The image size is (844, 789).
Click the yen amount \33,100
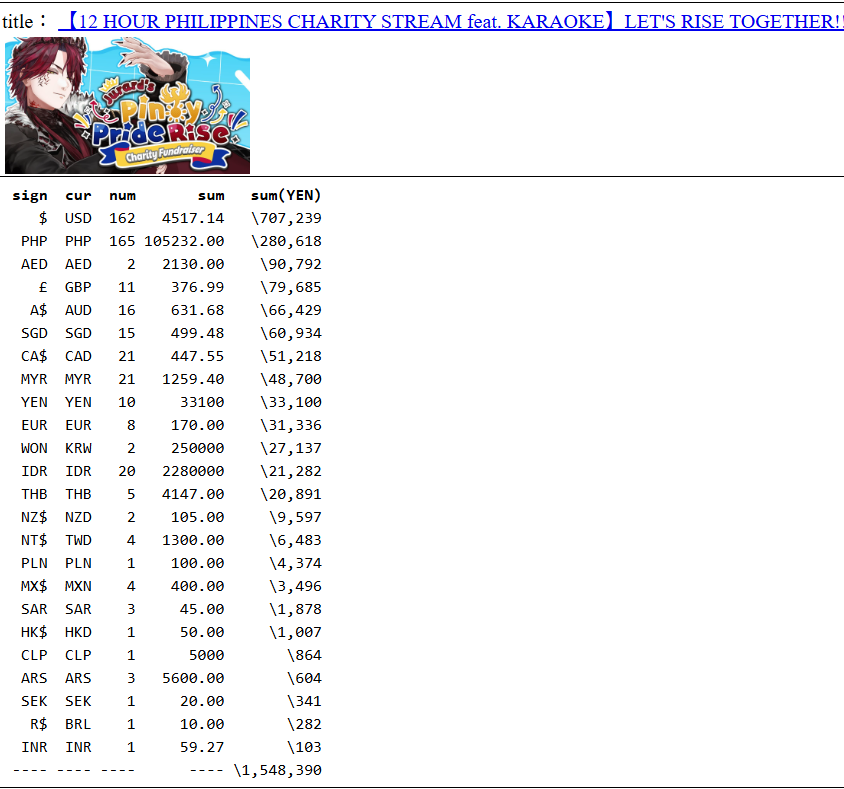pos(291,402)
